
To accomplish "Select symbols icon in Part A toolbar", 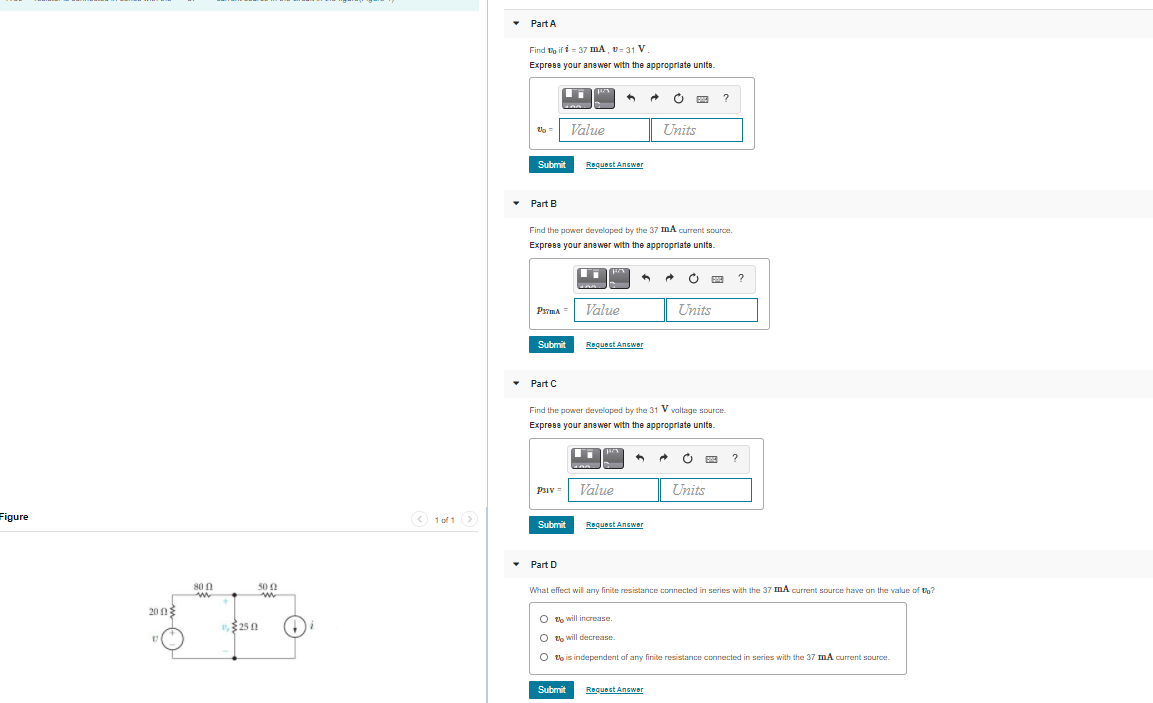I will pos(604,98).
